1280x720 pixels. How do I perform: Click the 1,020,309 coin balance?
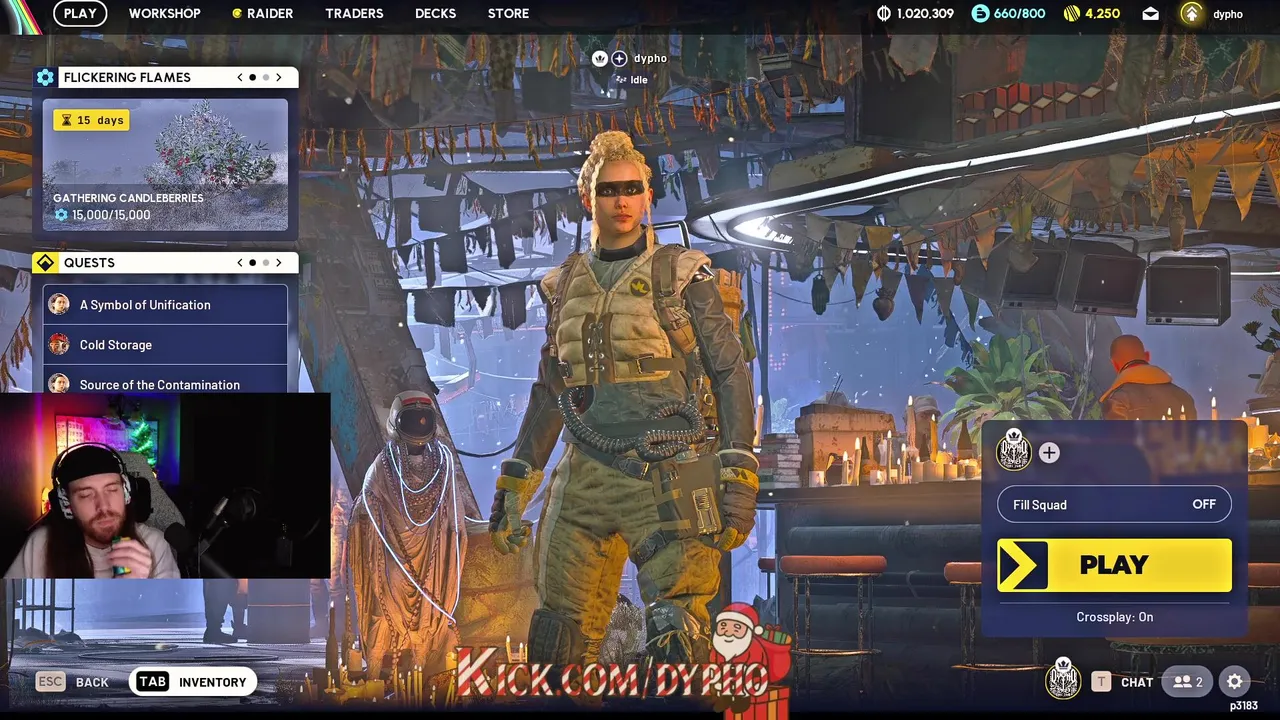[x=925, y=14]
